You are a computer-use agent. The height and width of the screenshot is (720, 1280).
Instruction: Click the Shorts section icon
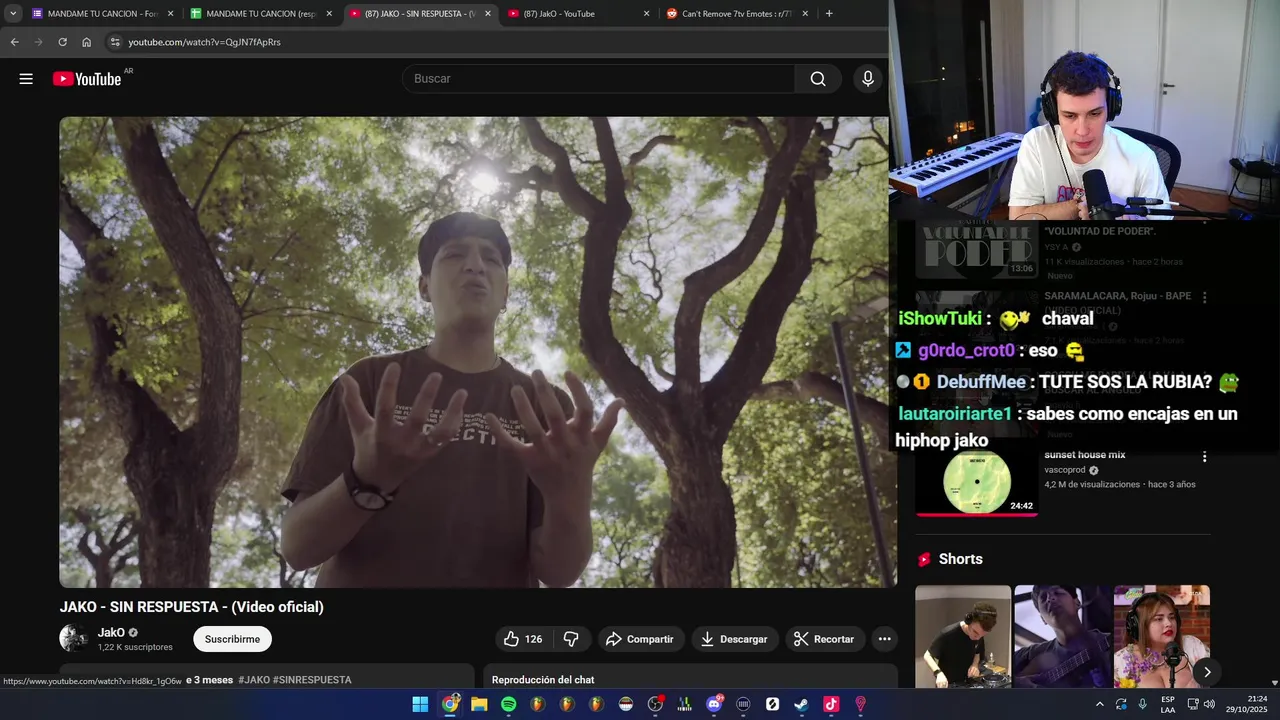(924, 559)
